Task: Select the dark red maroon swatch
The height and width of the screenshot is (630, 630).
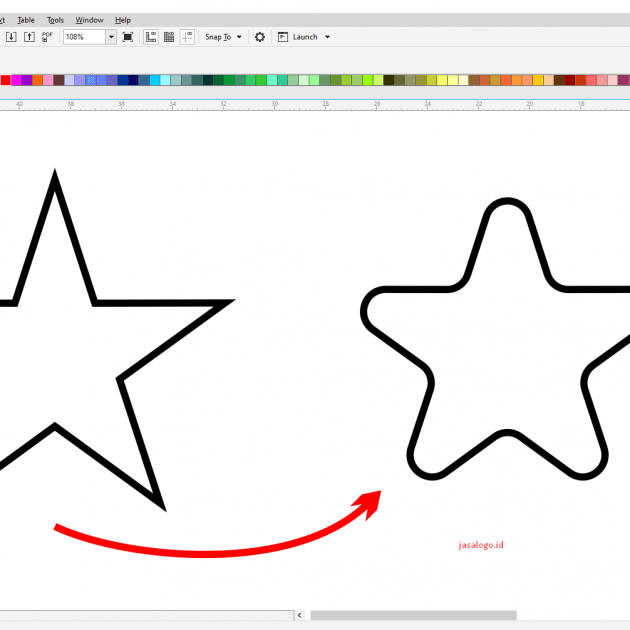Action: click(x=570, y=80)
